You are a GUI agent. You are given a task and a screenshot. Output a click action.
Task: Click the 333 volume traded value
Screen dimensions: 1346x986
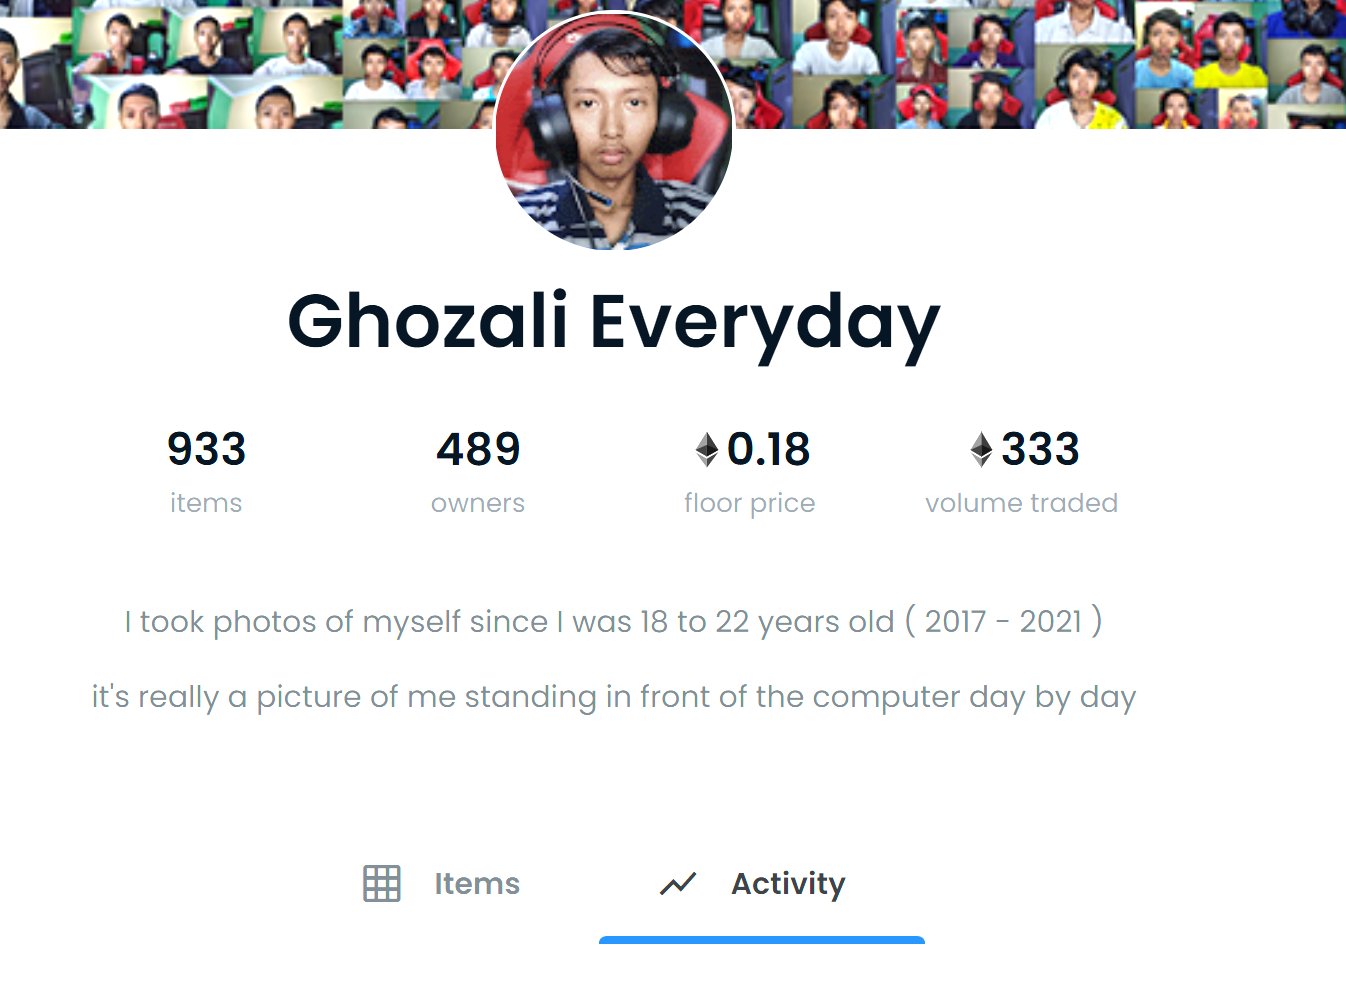(x=1040, y=449)
